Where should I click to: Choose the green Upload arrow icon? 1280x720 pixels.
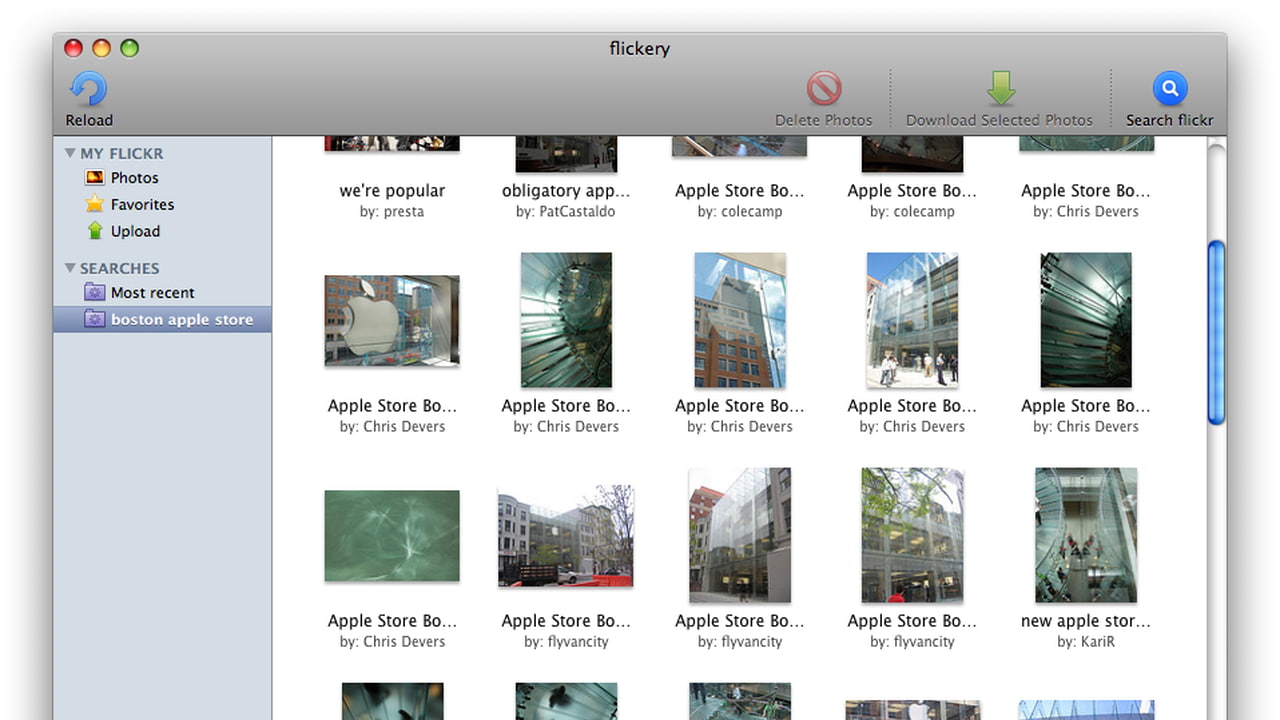pyautogui.click(x=95, y=231)
